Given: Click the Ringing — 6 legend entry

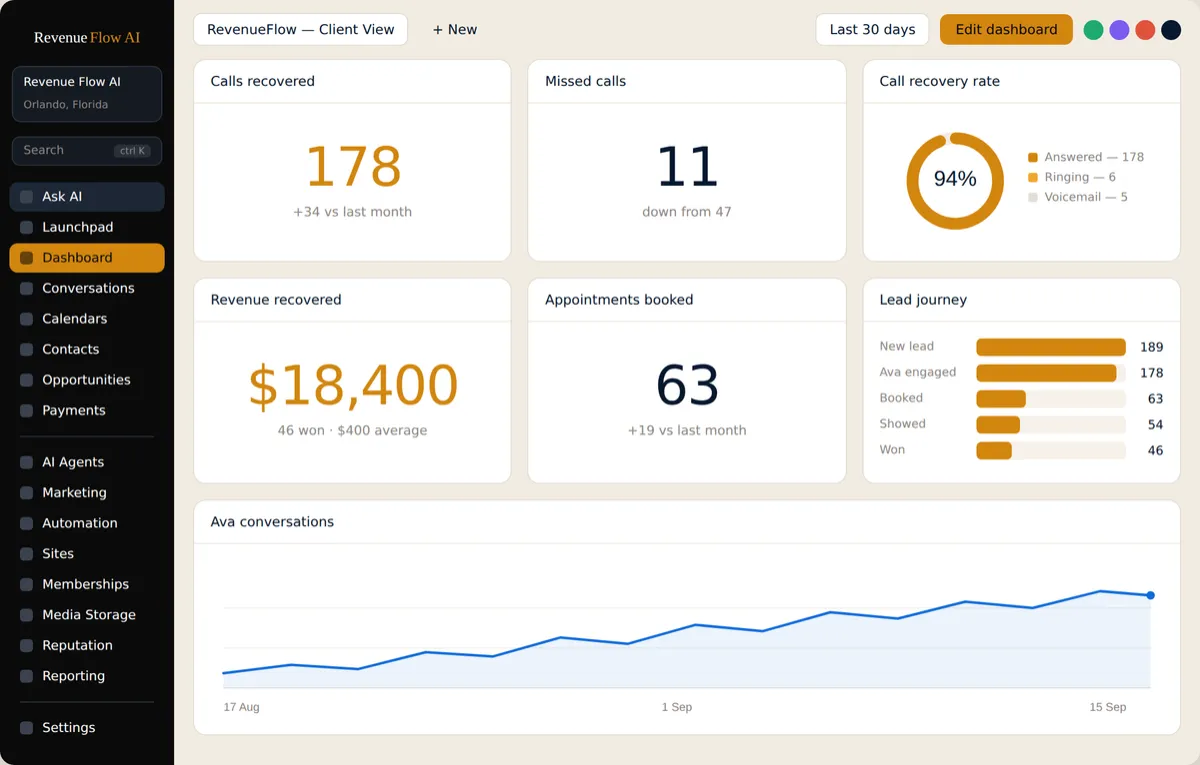Looking at the screenshot, I should click(1072, 177).
